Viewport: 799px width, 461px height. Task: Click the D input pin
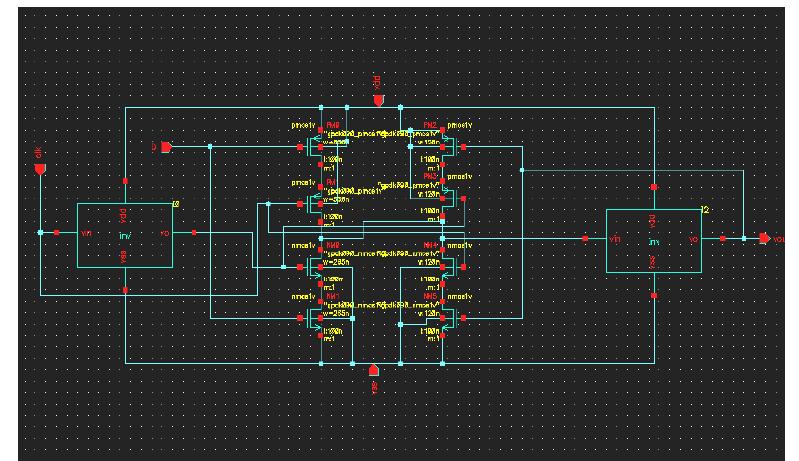(x=167, y=147)
